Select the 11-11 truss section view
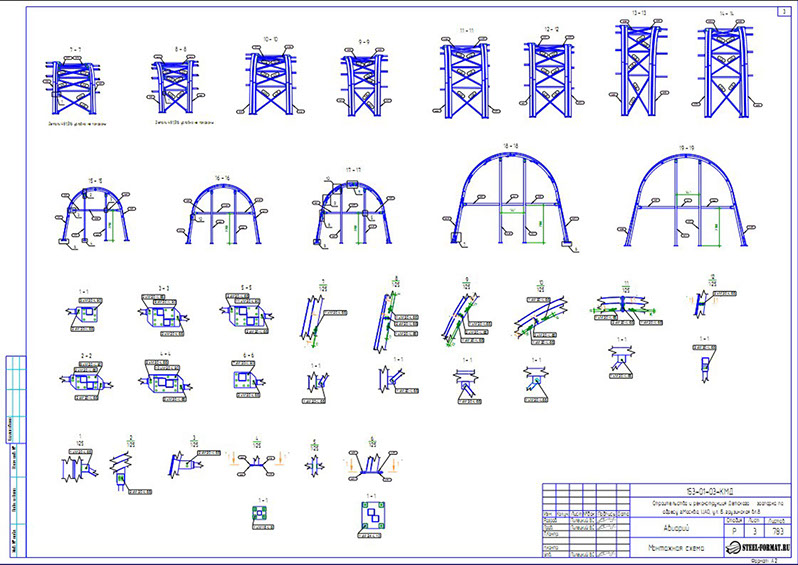Image resolution: width=798 pixels, height=565 pixels. [466, 74]
